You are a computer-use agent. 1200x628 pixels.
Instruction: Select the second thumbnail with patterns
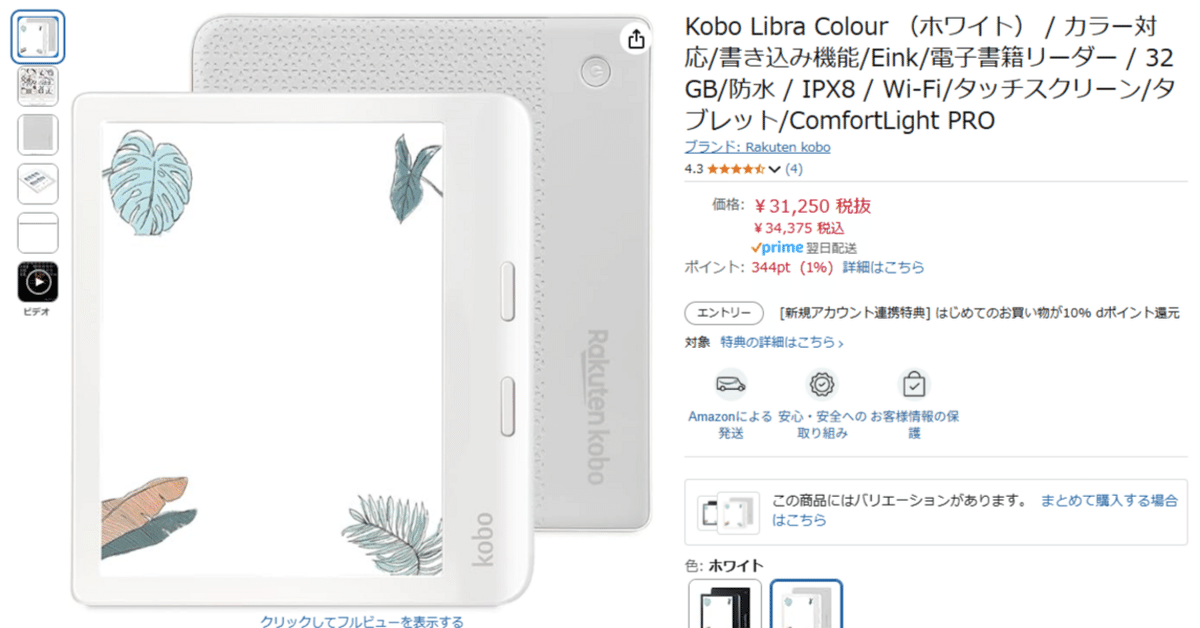pyautogui.click(x=38, y=86)
